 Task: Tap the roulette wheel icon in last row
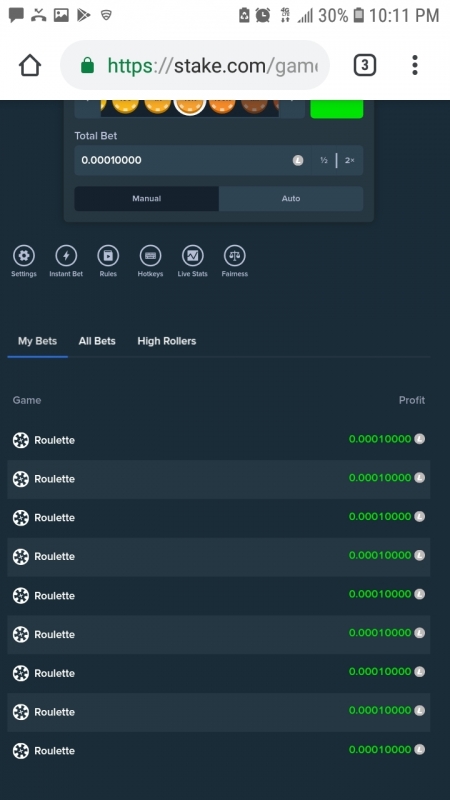[21, 751]
